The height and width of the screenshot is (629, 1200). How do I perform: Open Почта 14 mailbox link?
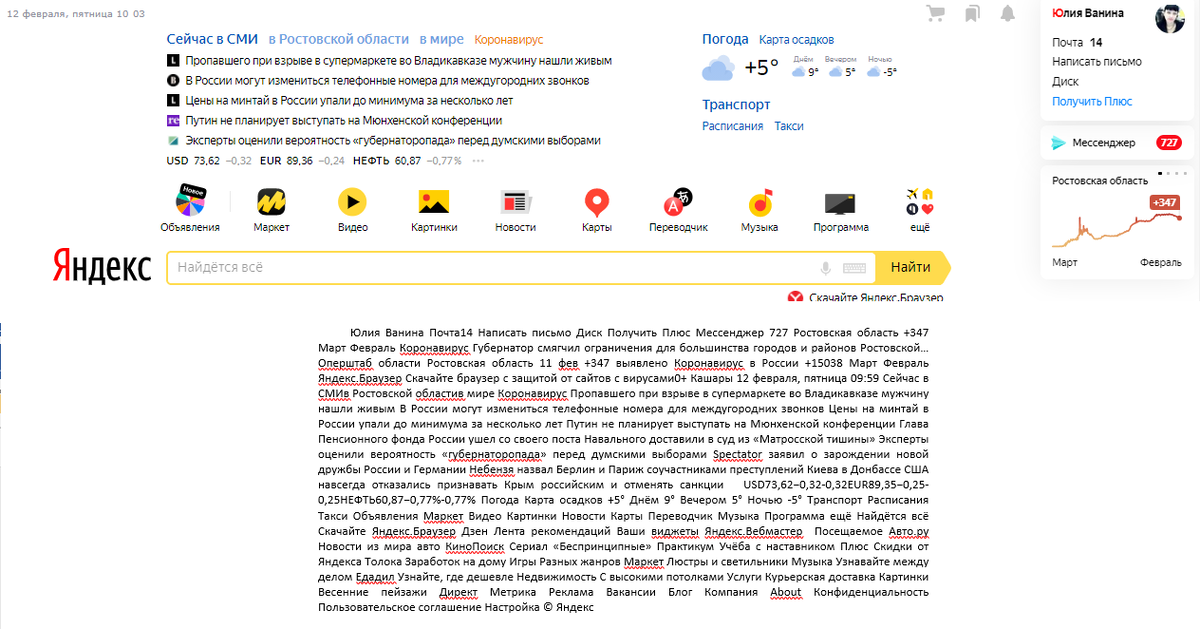[x=1077, y=42]
